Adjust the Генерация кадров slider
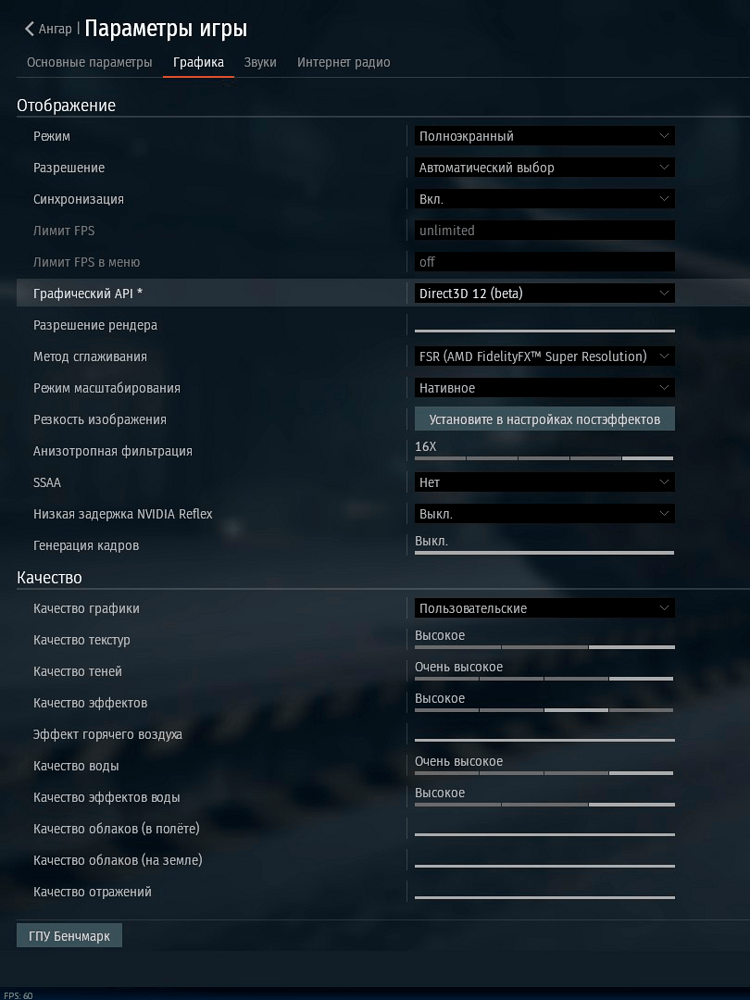The width and height of the screenshot is (750, 1000). tap(545, 552)
